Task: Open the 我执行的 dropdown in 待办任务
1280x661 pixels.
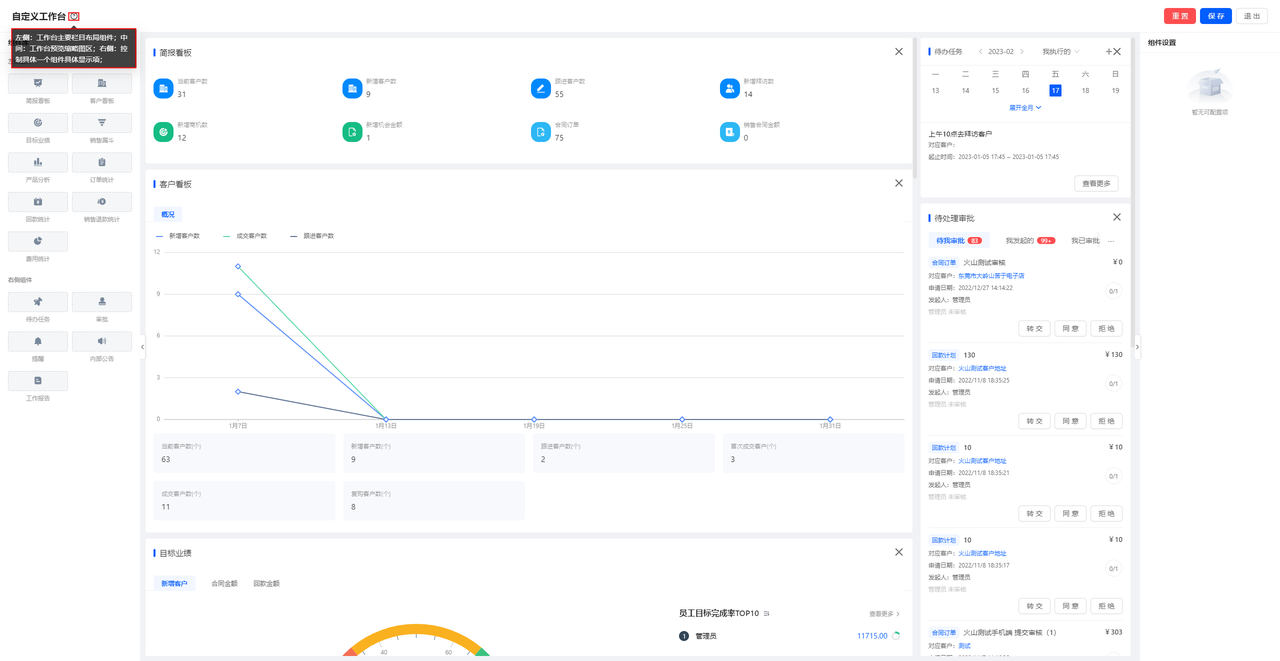Action: point(1060,52)
